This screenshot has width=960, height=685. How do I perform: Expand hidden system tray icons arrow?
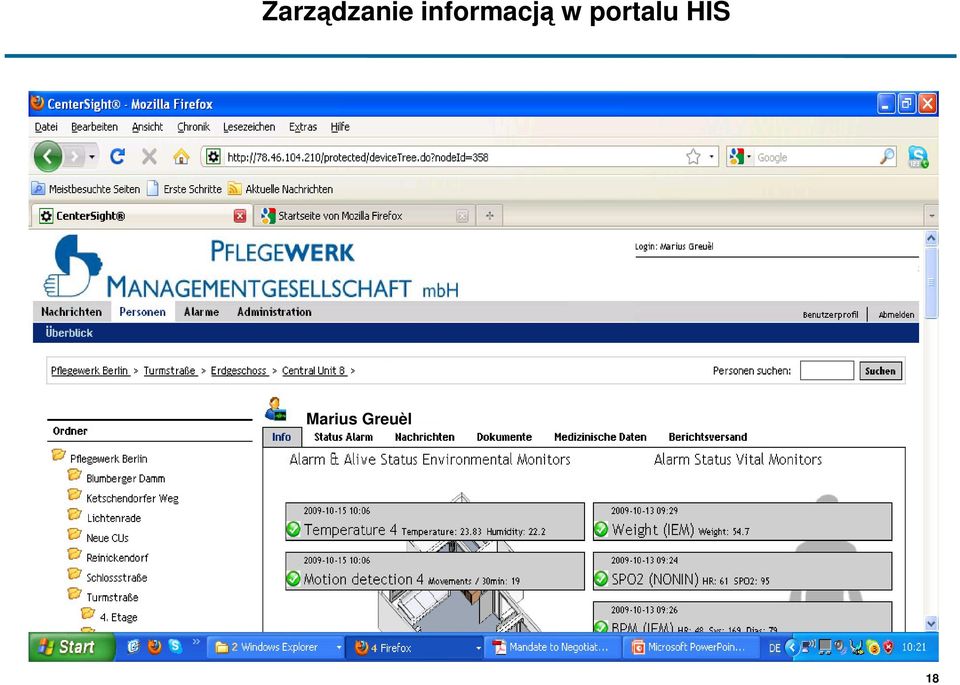click(792, 647)
